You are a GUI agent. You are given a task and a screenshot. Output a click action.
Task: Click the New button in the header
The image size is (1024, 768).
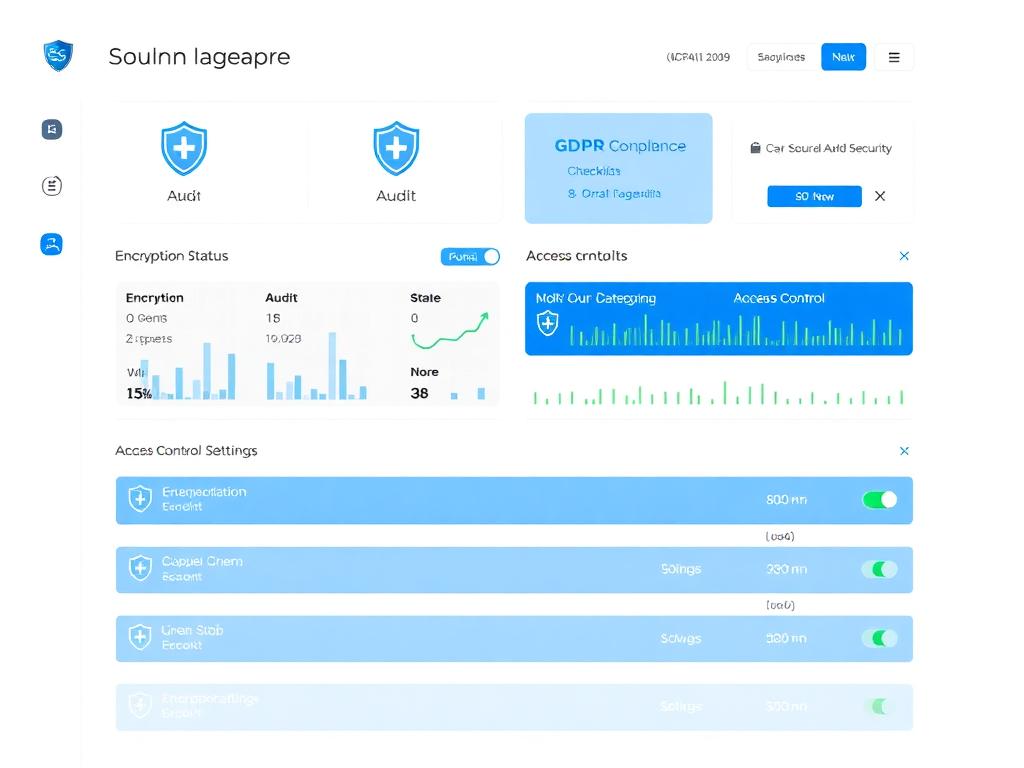[x=843, y=57]
